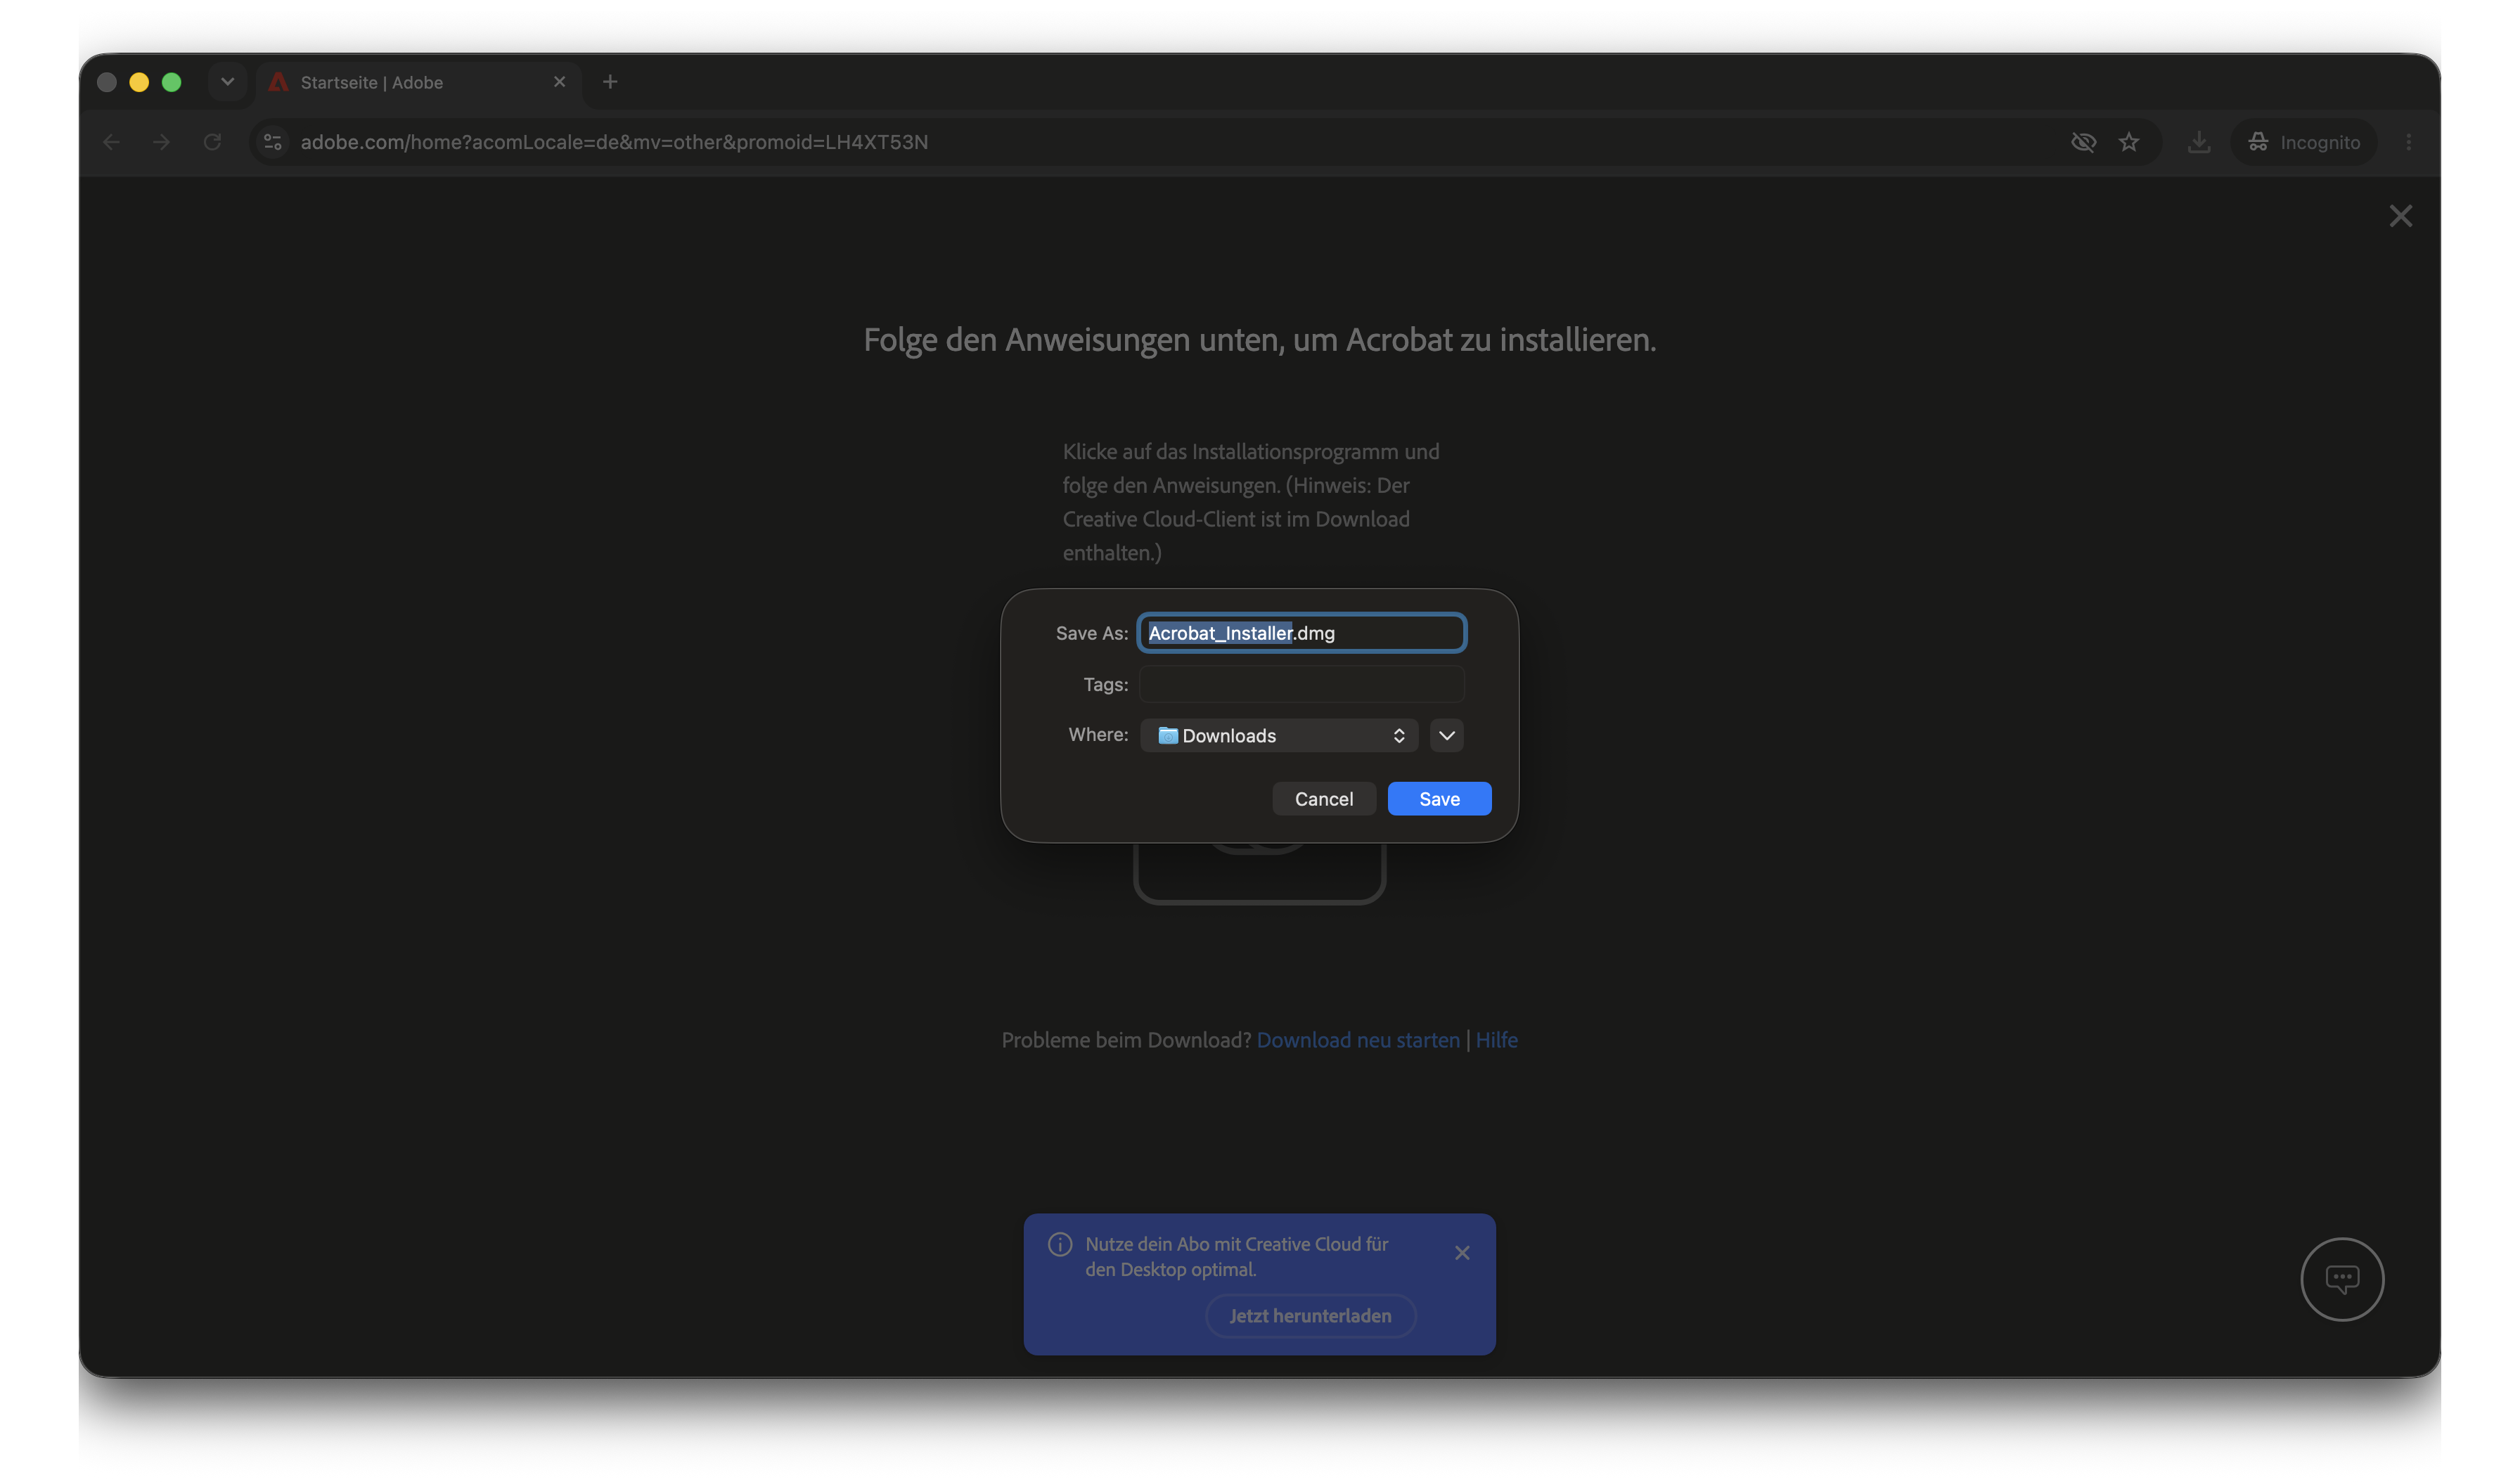
Task: Click the heading 'Folge den Anweisungen unten'
Action: (1259, 340)
